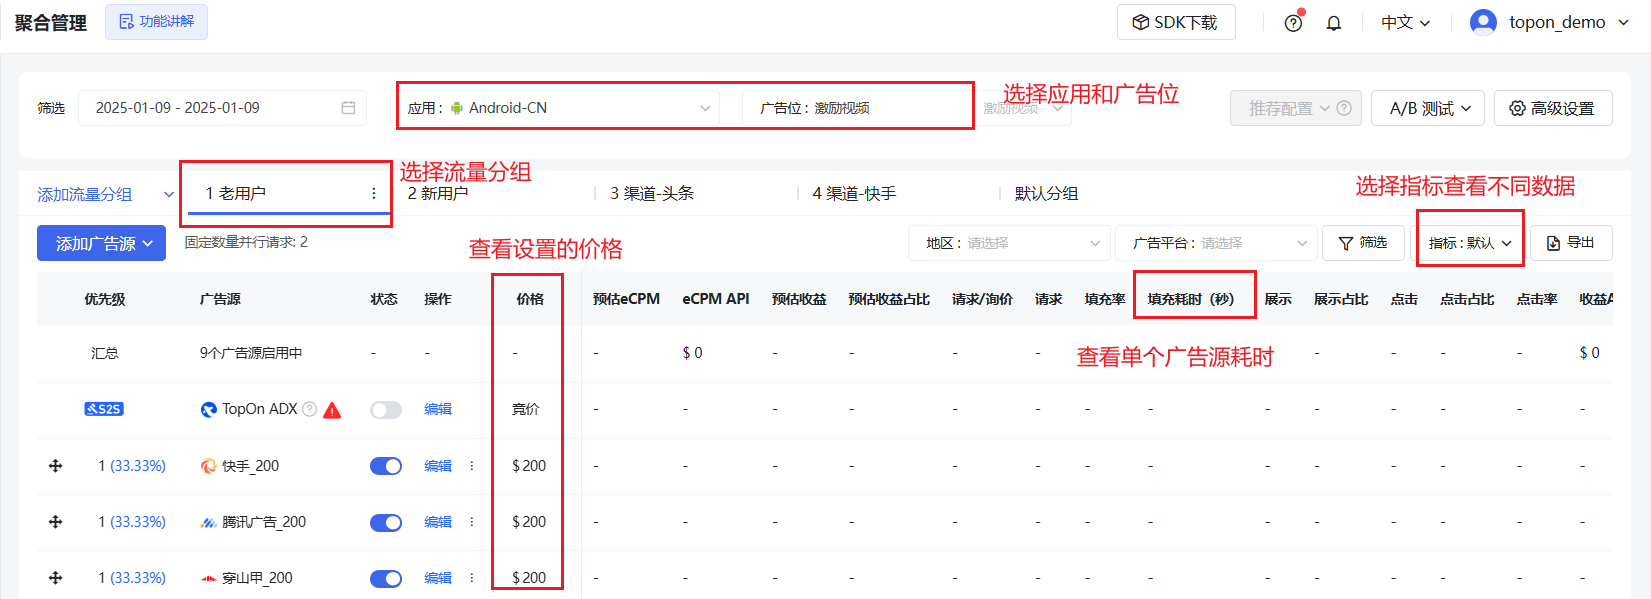
Task: Click the 腾讯广告 platform logo icon
Action: pyautogui.click(x=209, y=522)
